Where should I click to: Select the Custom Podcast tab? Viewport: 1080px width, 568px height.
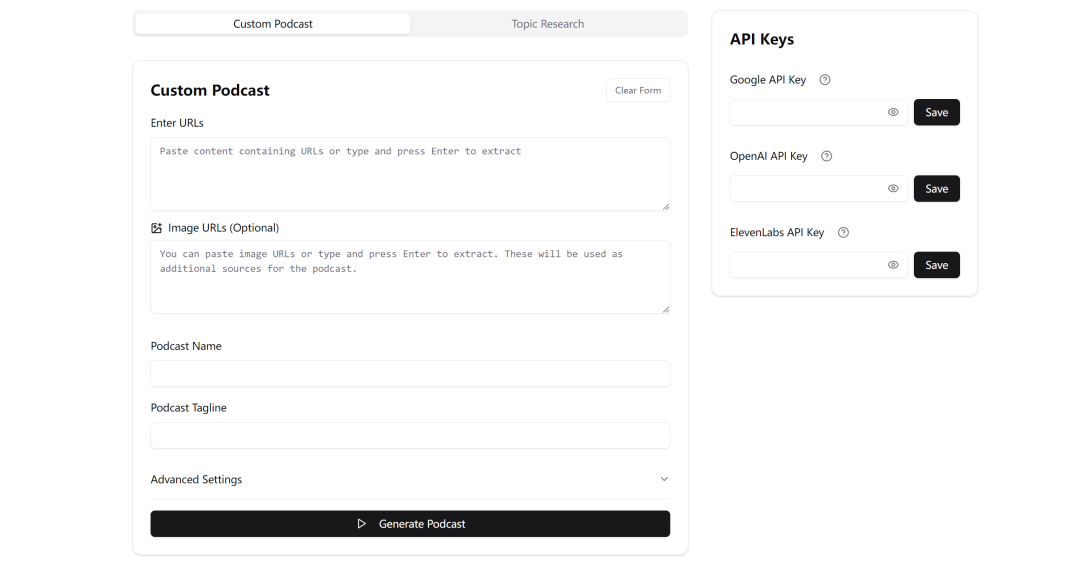tap(273, 24)
